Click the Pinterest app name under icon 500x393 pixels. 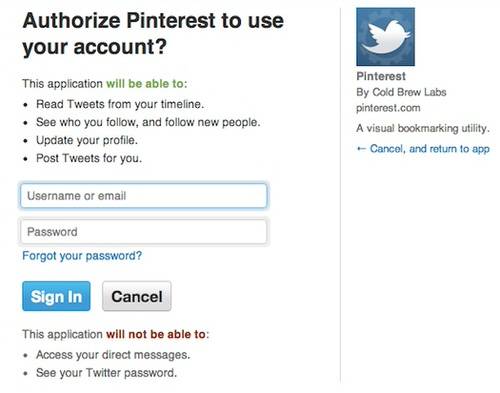point(381,76)
